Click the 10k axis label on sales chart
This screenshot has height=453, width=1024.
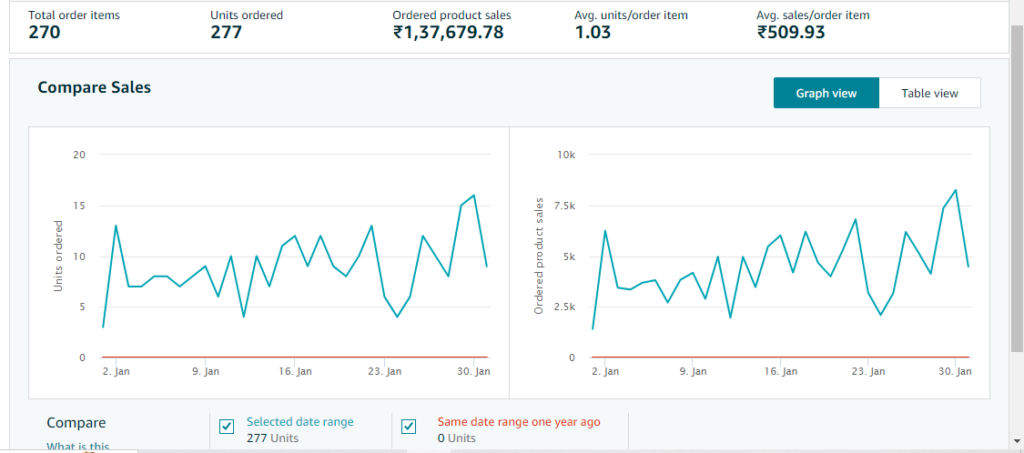pos(566,155)
